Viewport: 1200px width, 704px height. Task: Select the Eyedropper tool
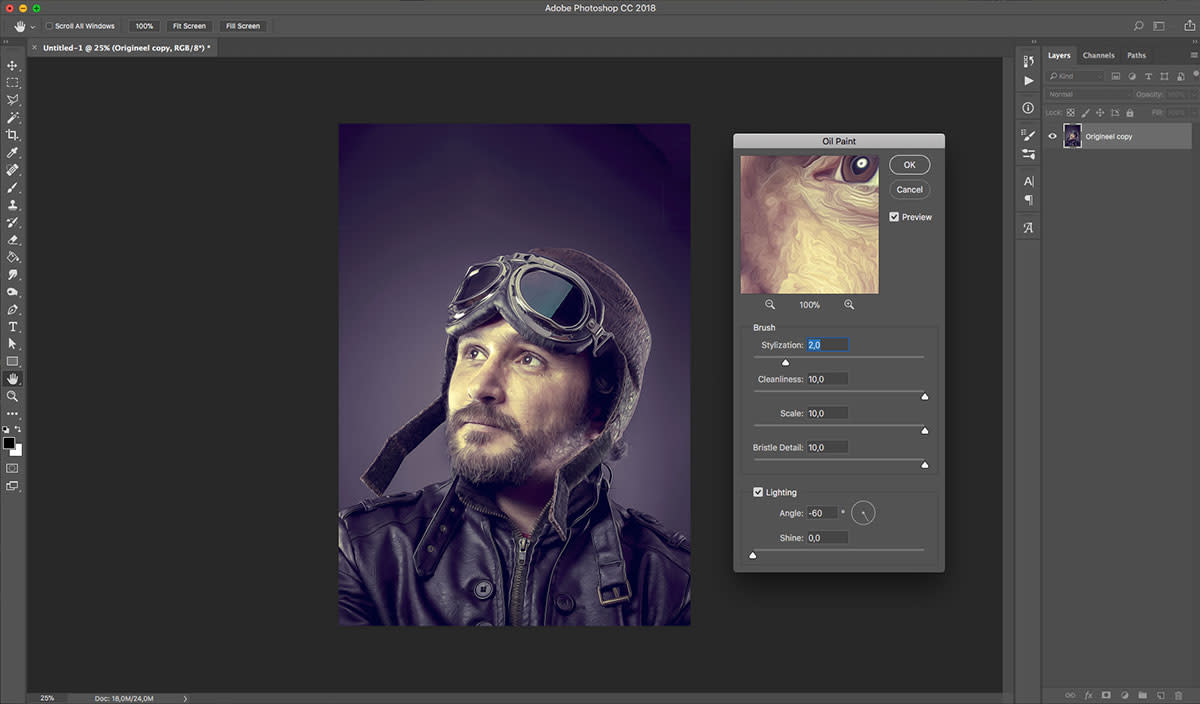[x=13, y=153]
